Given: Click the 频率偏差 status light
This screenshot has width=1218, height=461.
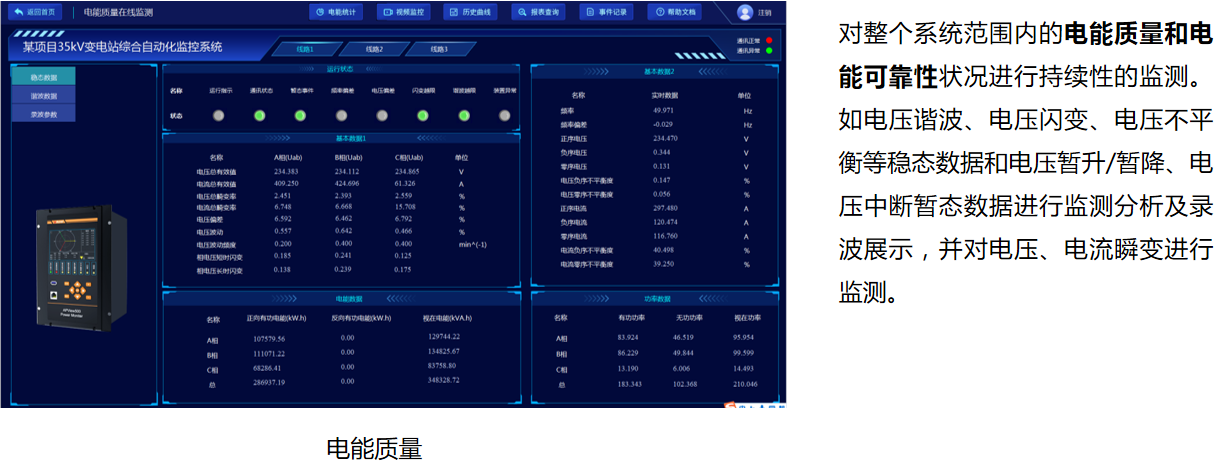Looking at the screenshot, I should point(341,116).
